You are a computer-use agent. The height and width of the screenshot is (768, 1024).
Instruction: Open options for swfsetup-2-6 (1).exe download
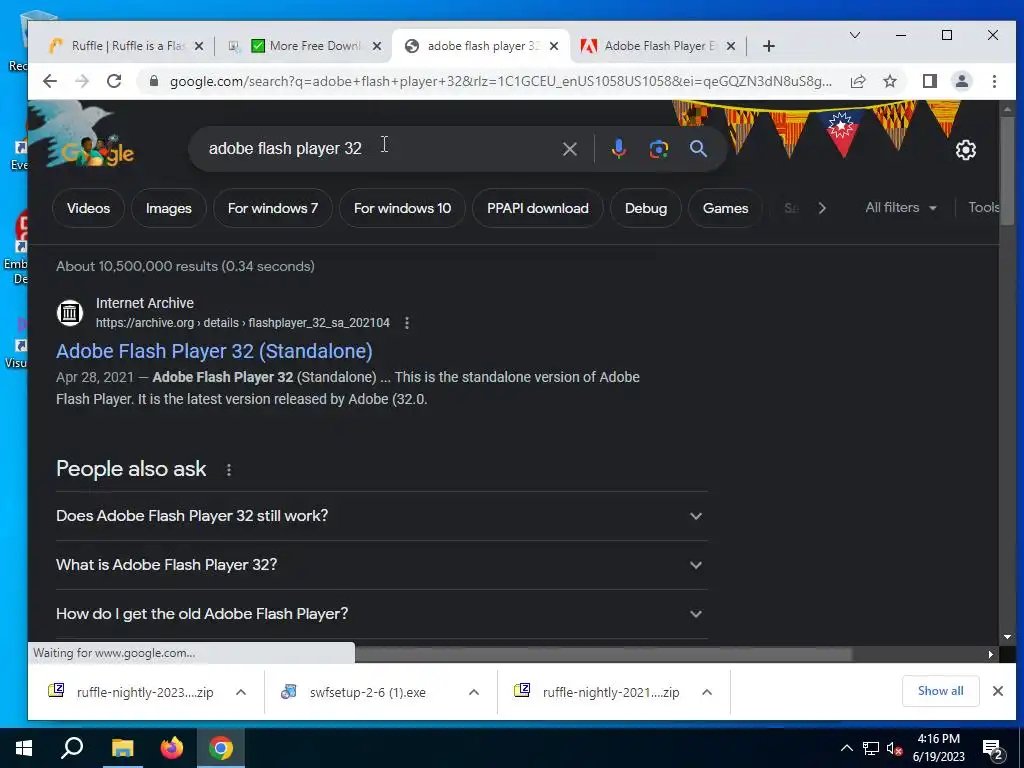pyautogui.click(x=474, y=692)
